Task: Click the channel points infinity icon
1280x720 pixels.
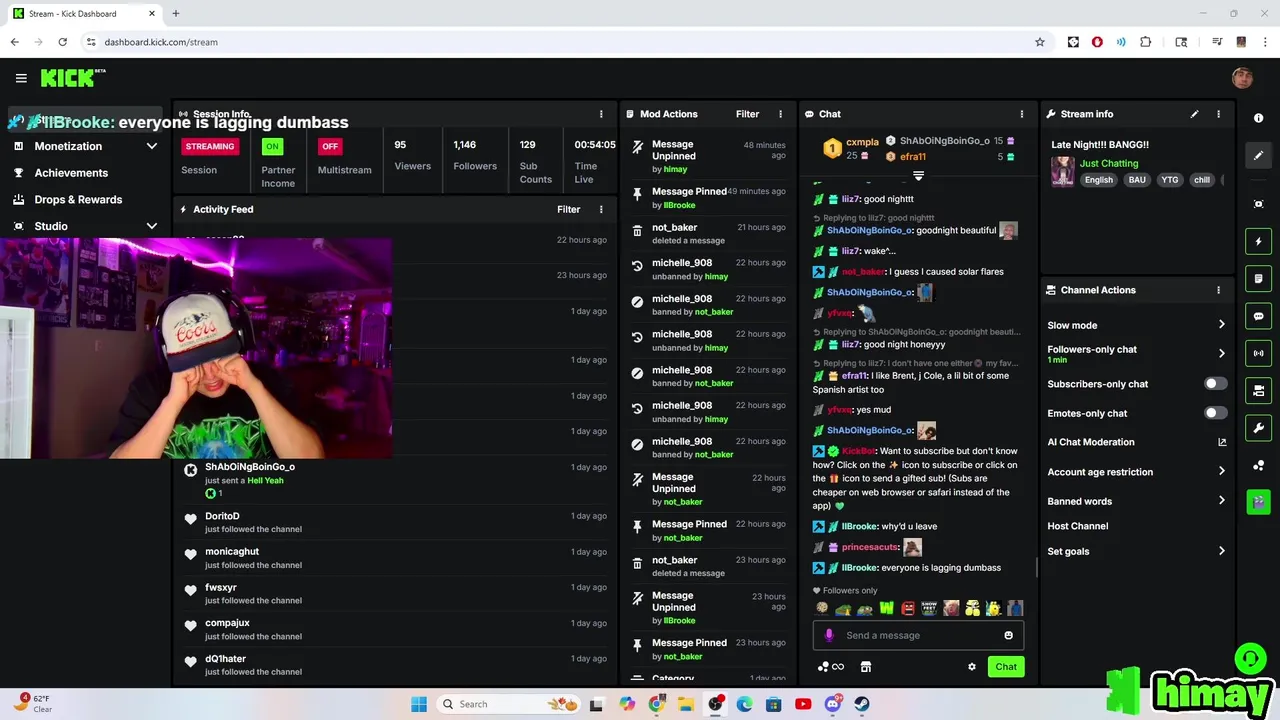Action: point(831,667)
